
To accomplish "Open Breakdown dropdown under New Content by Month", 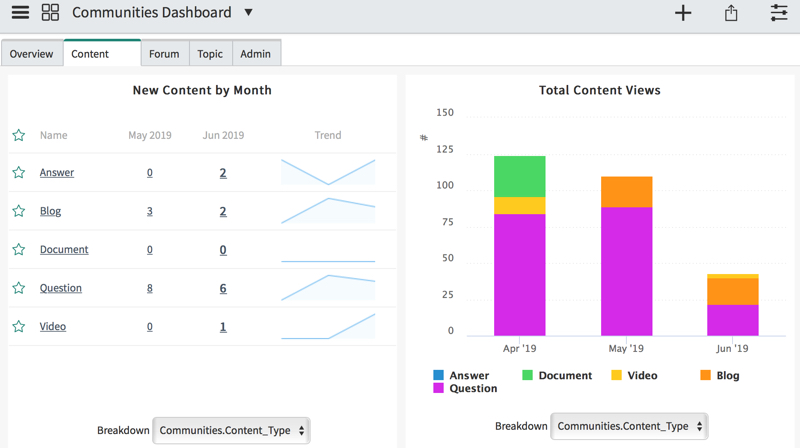I will (x=232, y=430).
